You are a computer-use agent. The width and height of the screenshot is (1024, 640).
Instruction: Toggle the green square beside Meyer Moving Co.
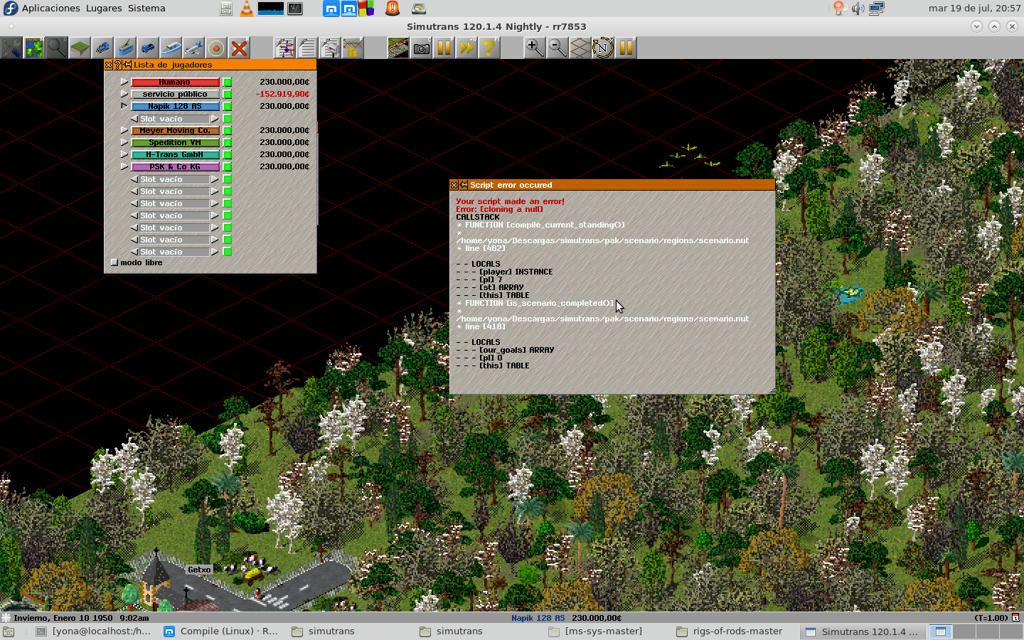[227, 131]
